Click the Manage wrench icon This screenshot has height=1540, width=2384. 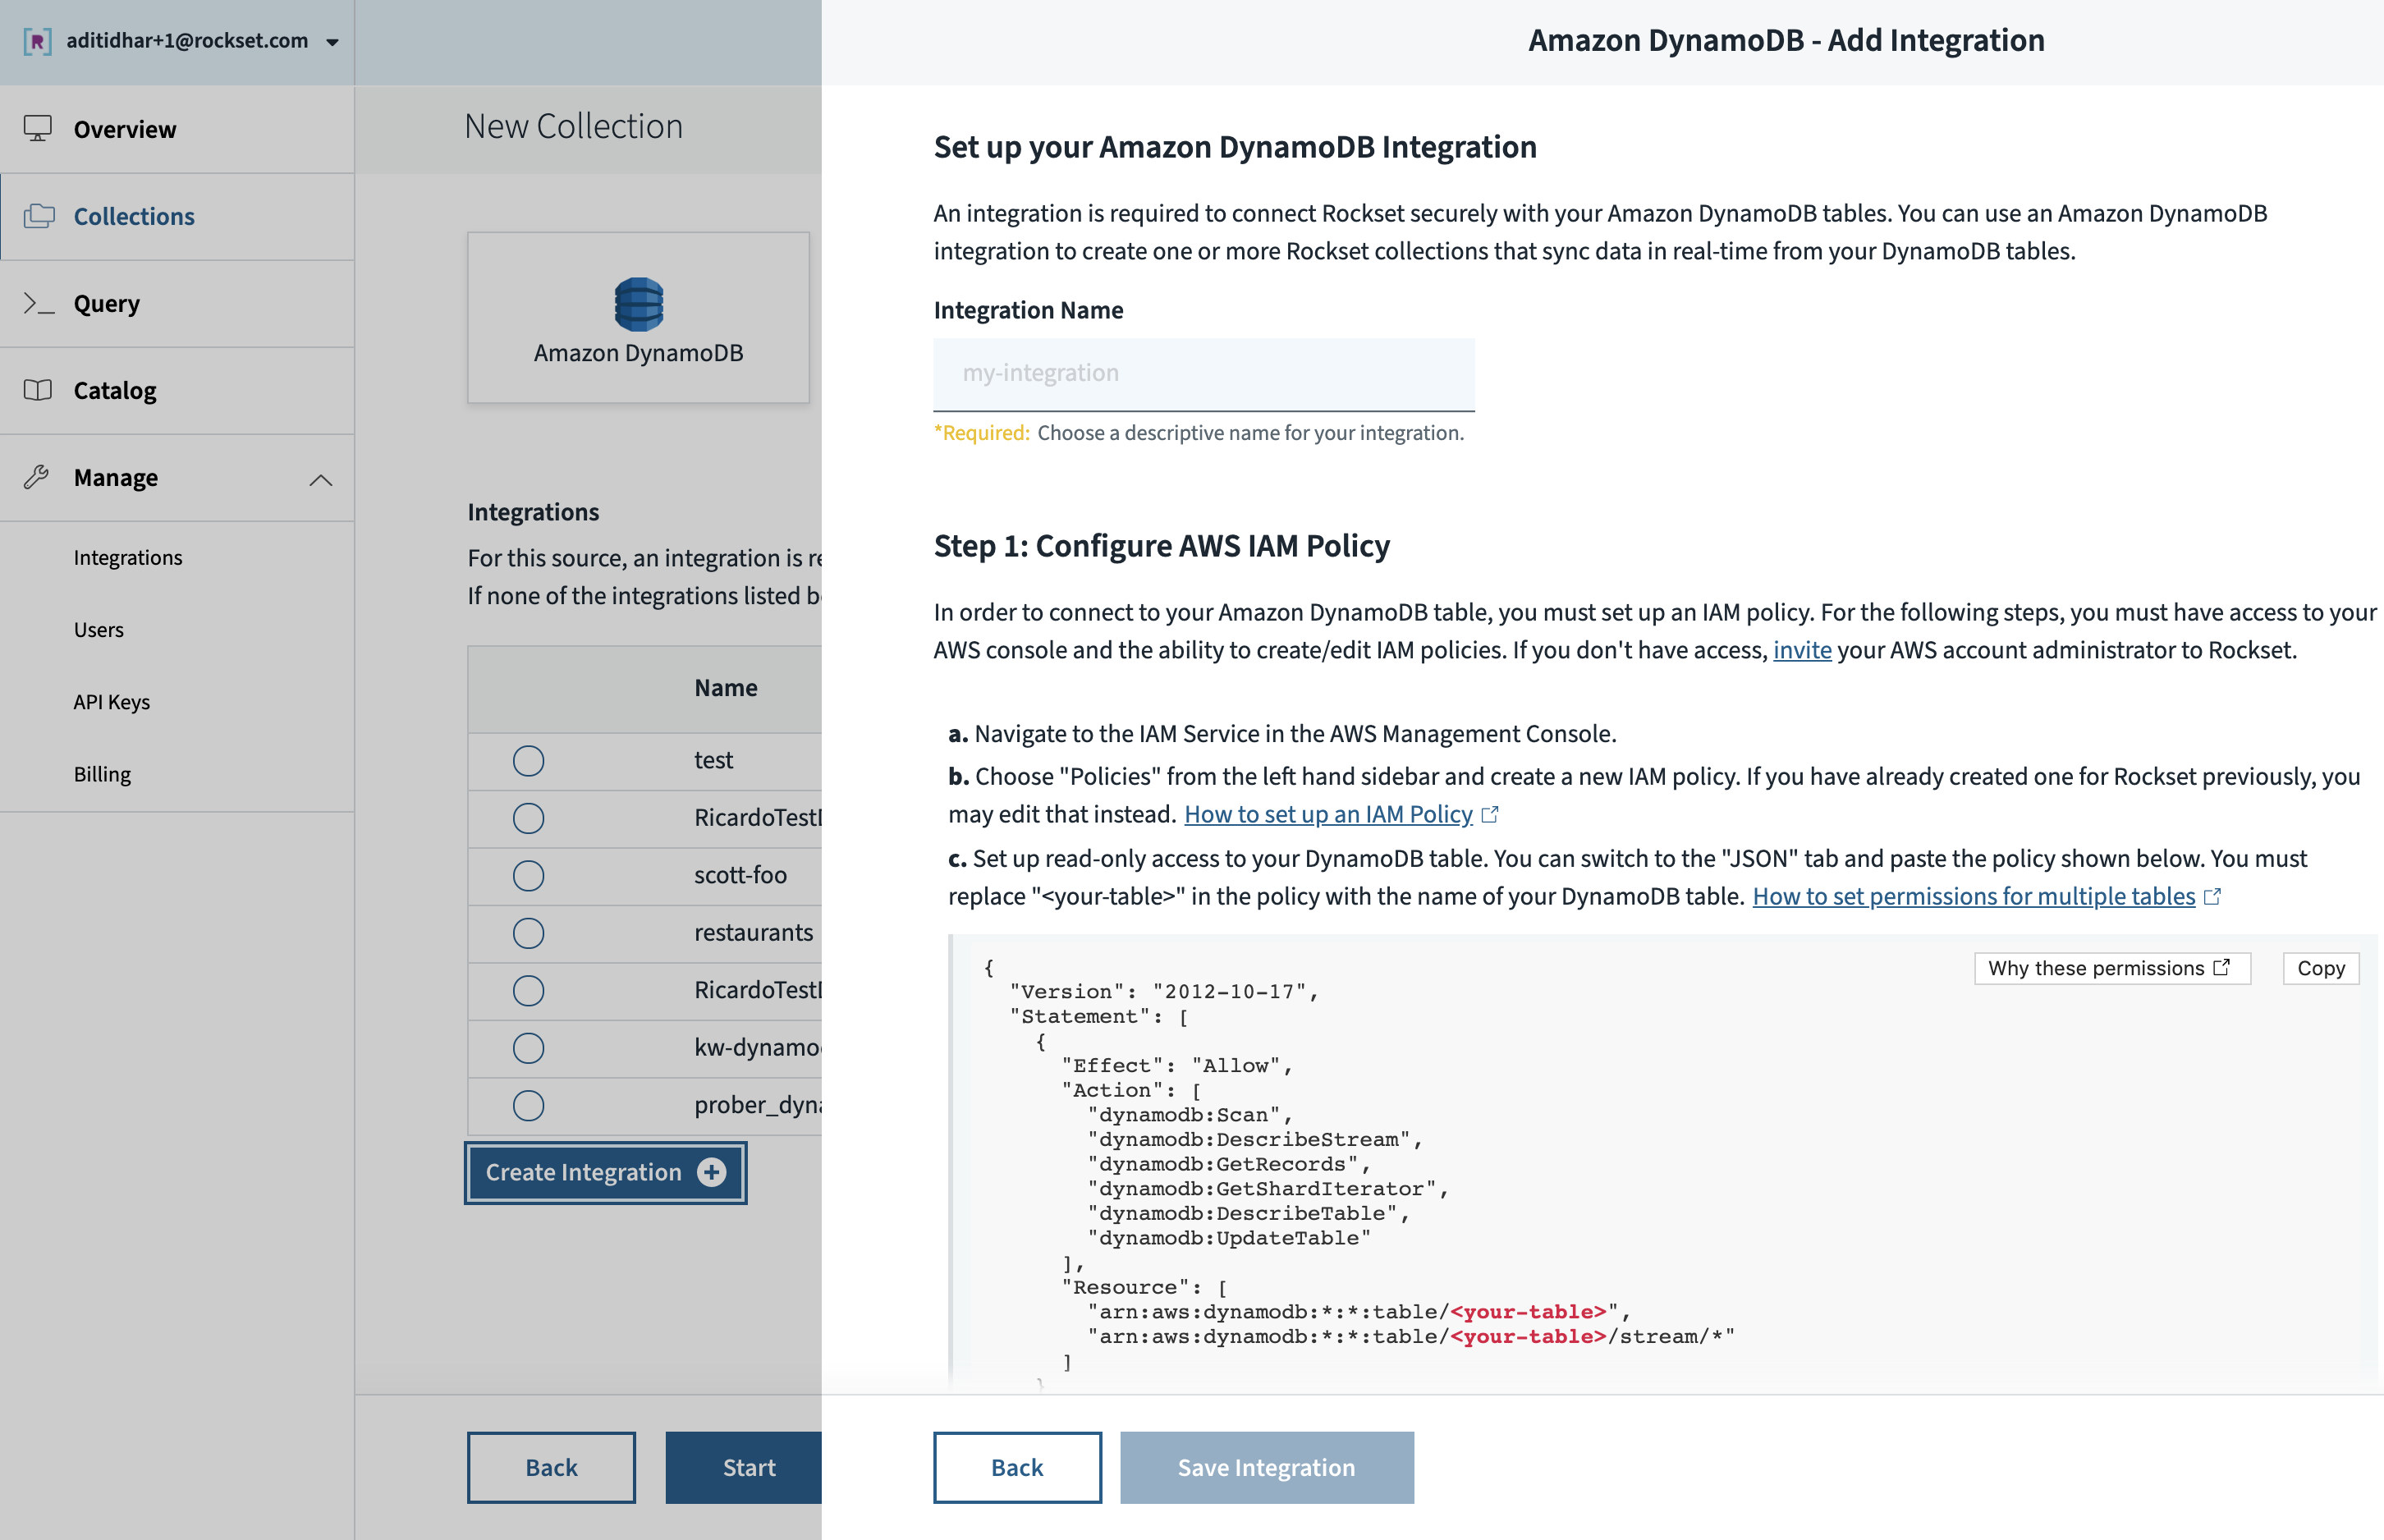click(x=37, y=477)
